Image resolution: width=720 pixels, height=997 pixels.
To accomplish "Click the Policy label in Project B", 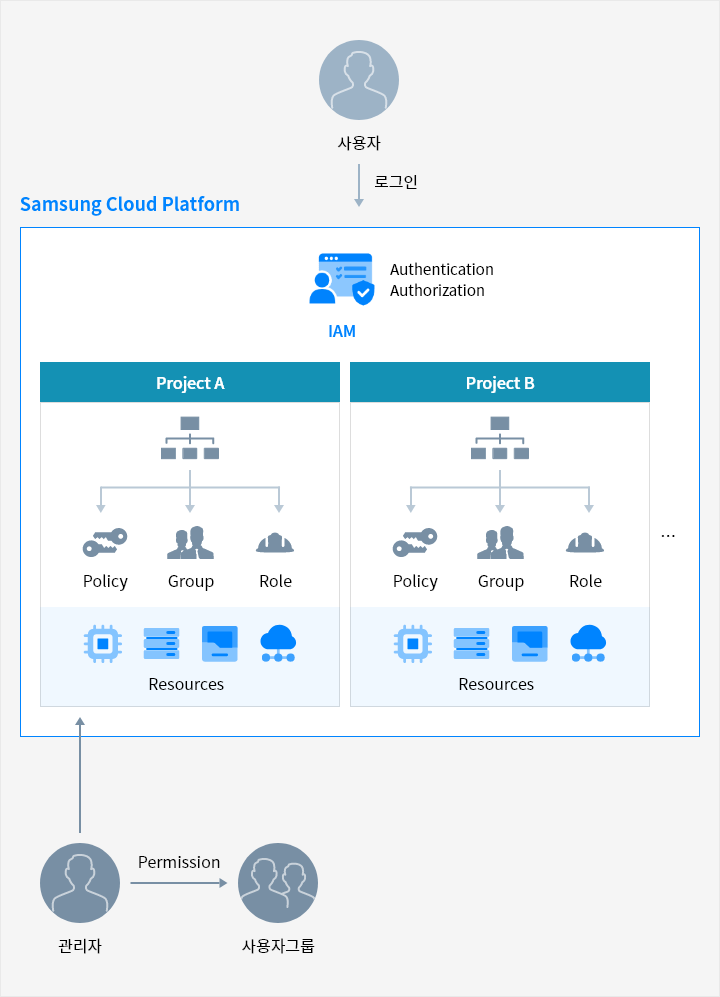I will [415, 582].
